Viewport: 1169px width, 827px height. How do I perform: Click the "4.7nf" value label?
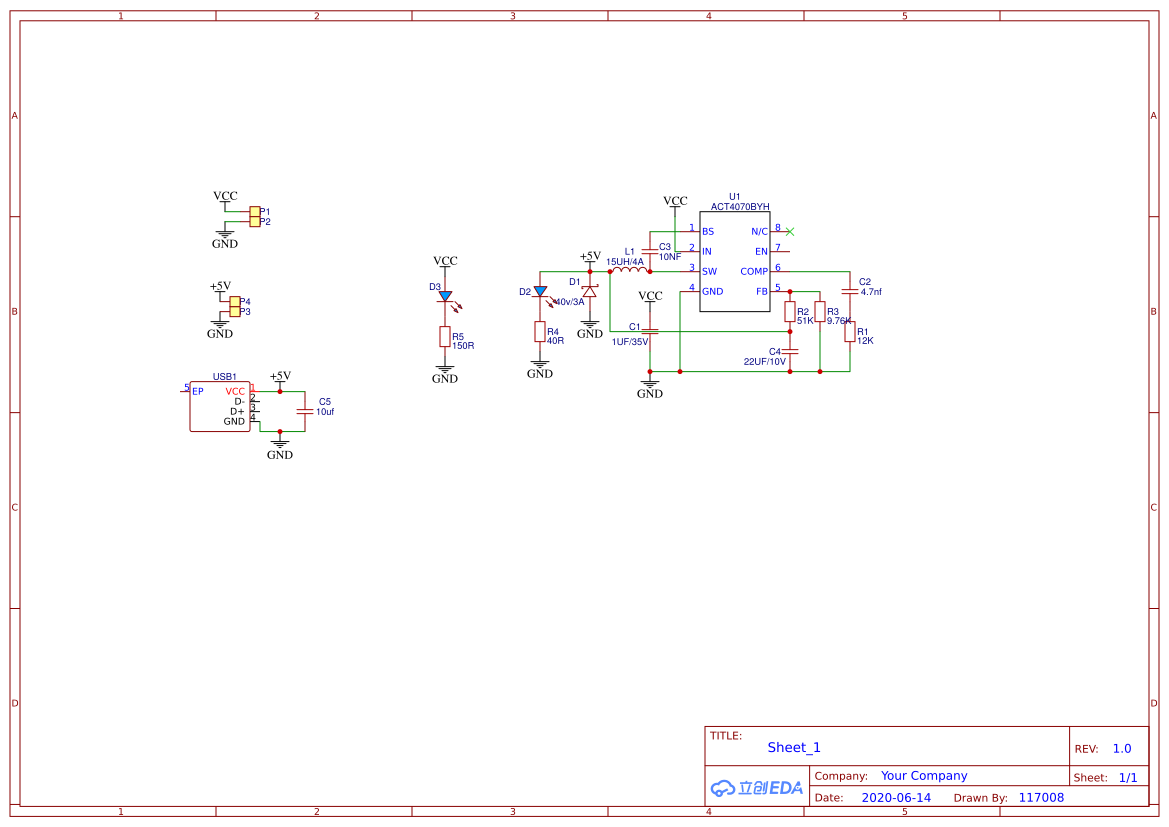[x=871, y=292]
